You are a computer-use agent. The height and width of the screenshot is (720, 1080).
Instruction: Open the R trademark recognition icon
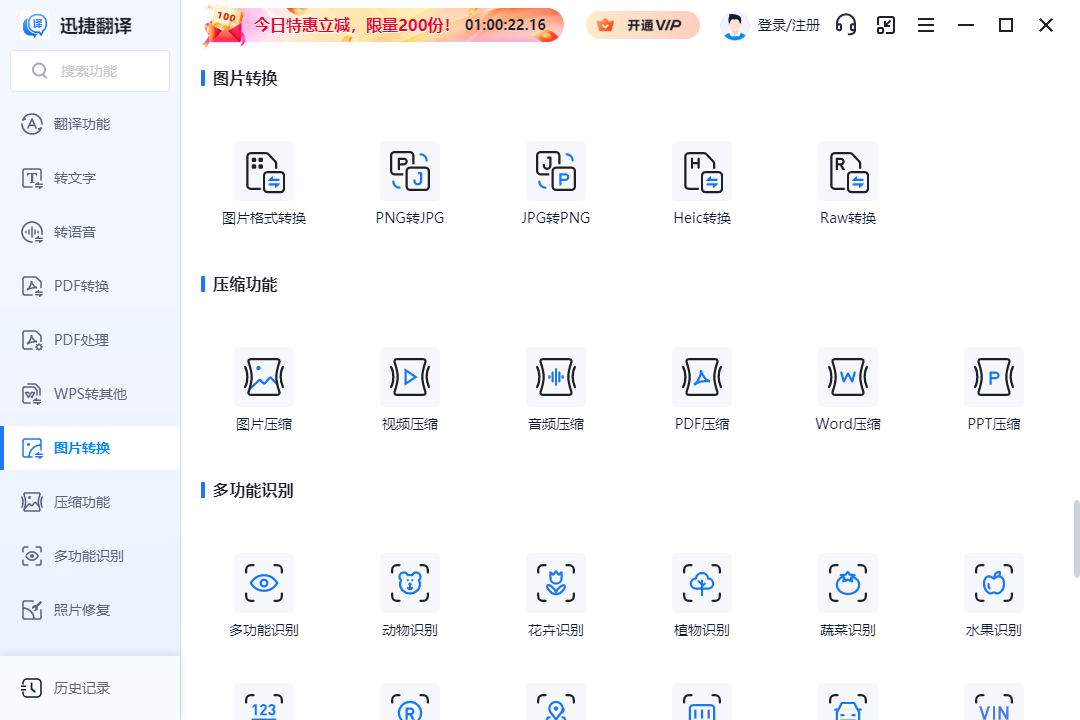410,702
